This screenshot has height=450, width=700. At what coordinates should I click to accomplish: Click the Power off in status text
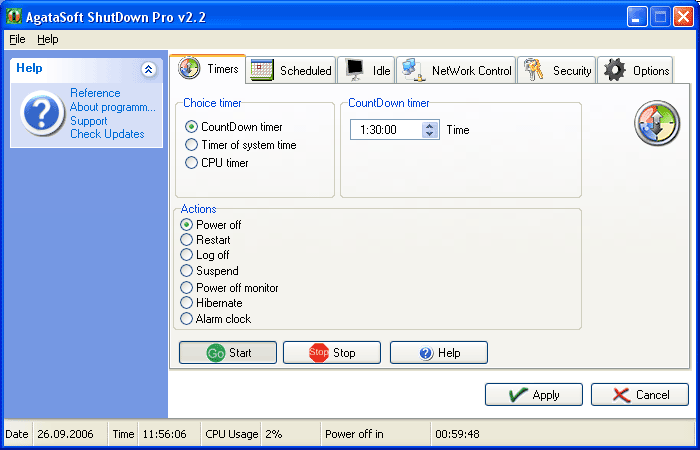point(354,434)
